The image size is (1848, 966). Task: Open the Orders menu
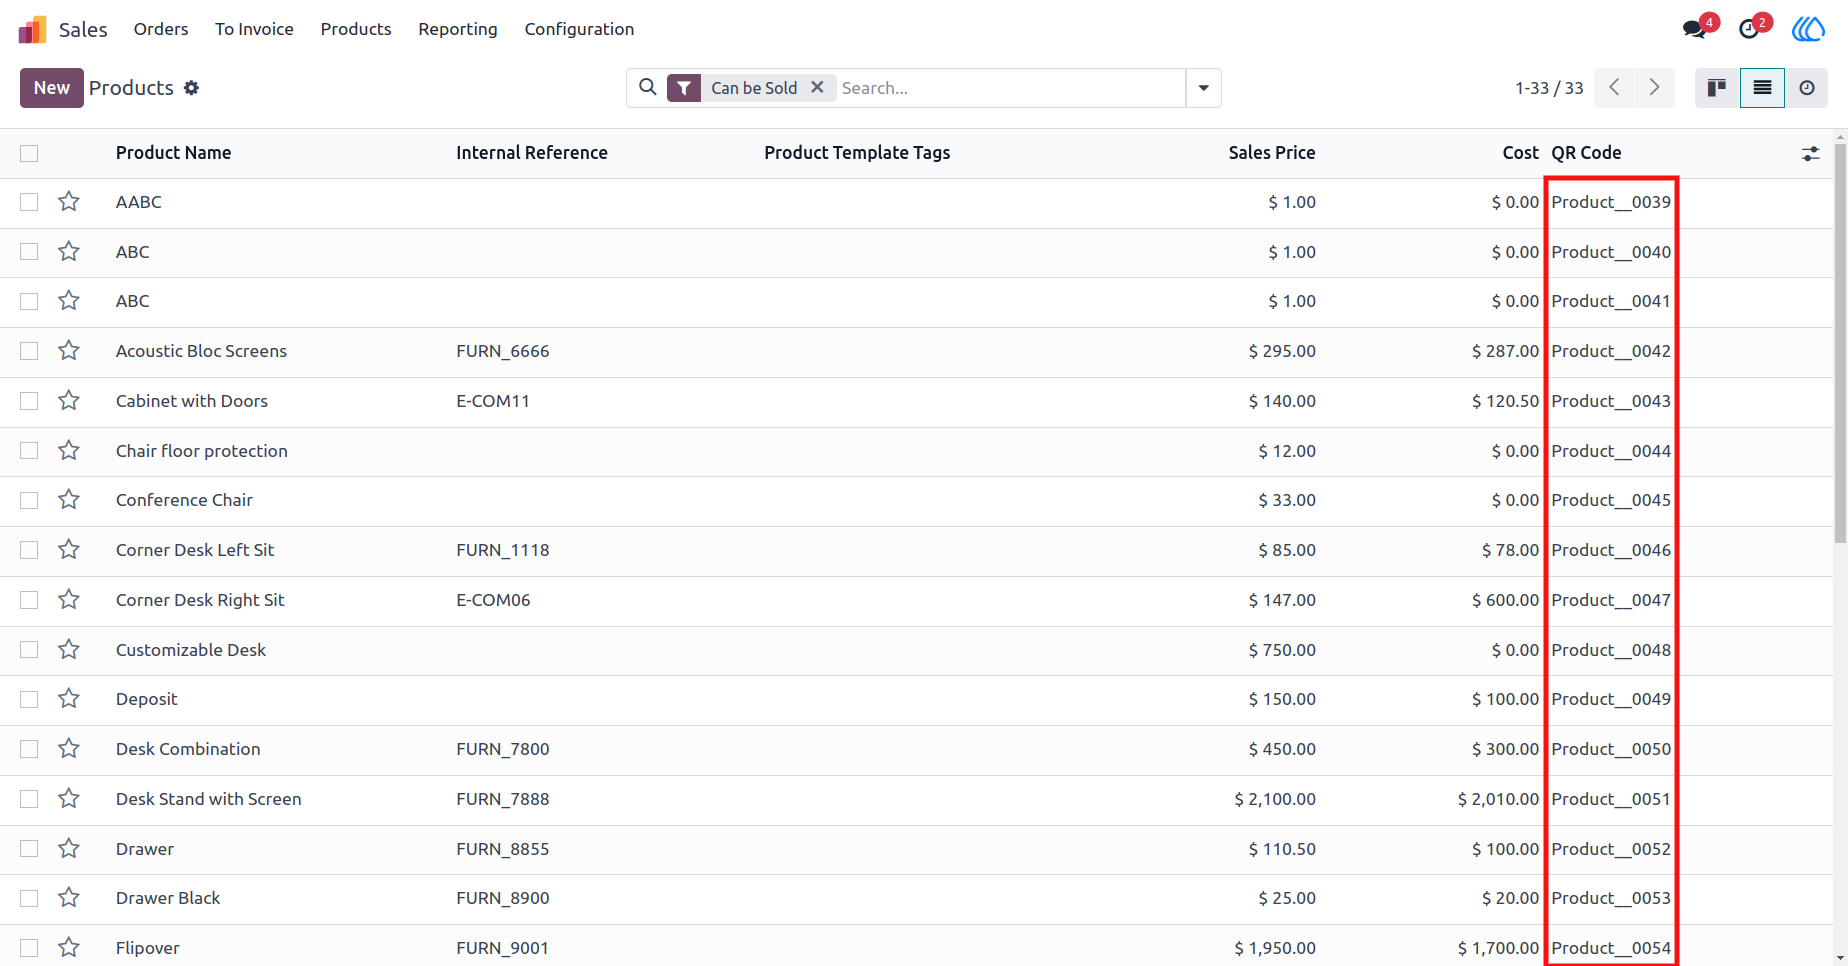161,29
